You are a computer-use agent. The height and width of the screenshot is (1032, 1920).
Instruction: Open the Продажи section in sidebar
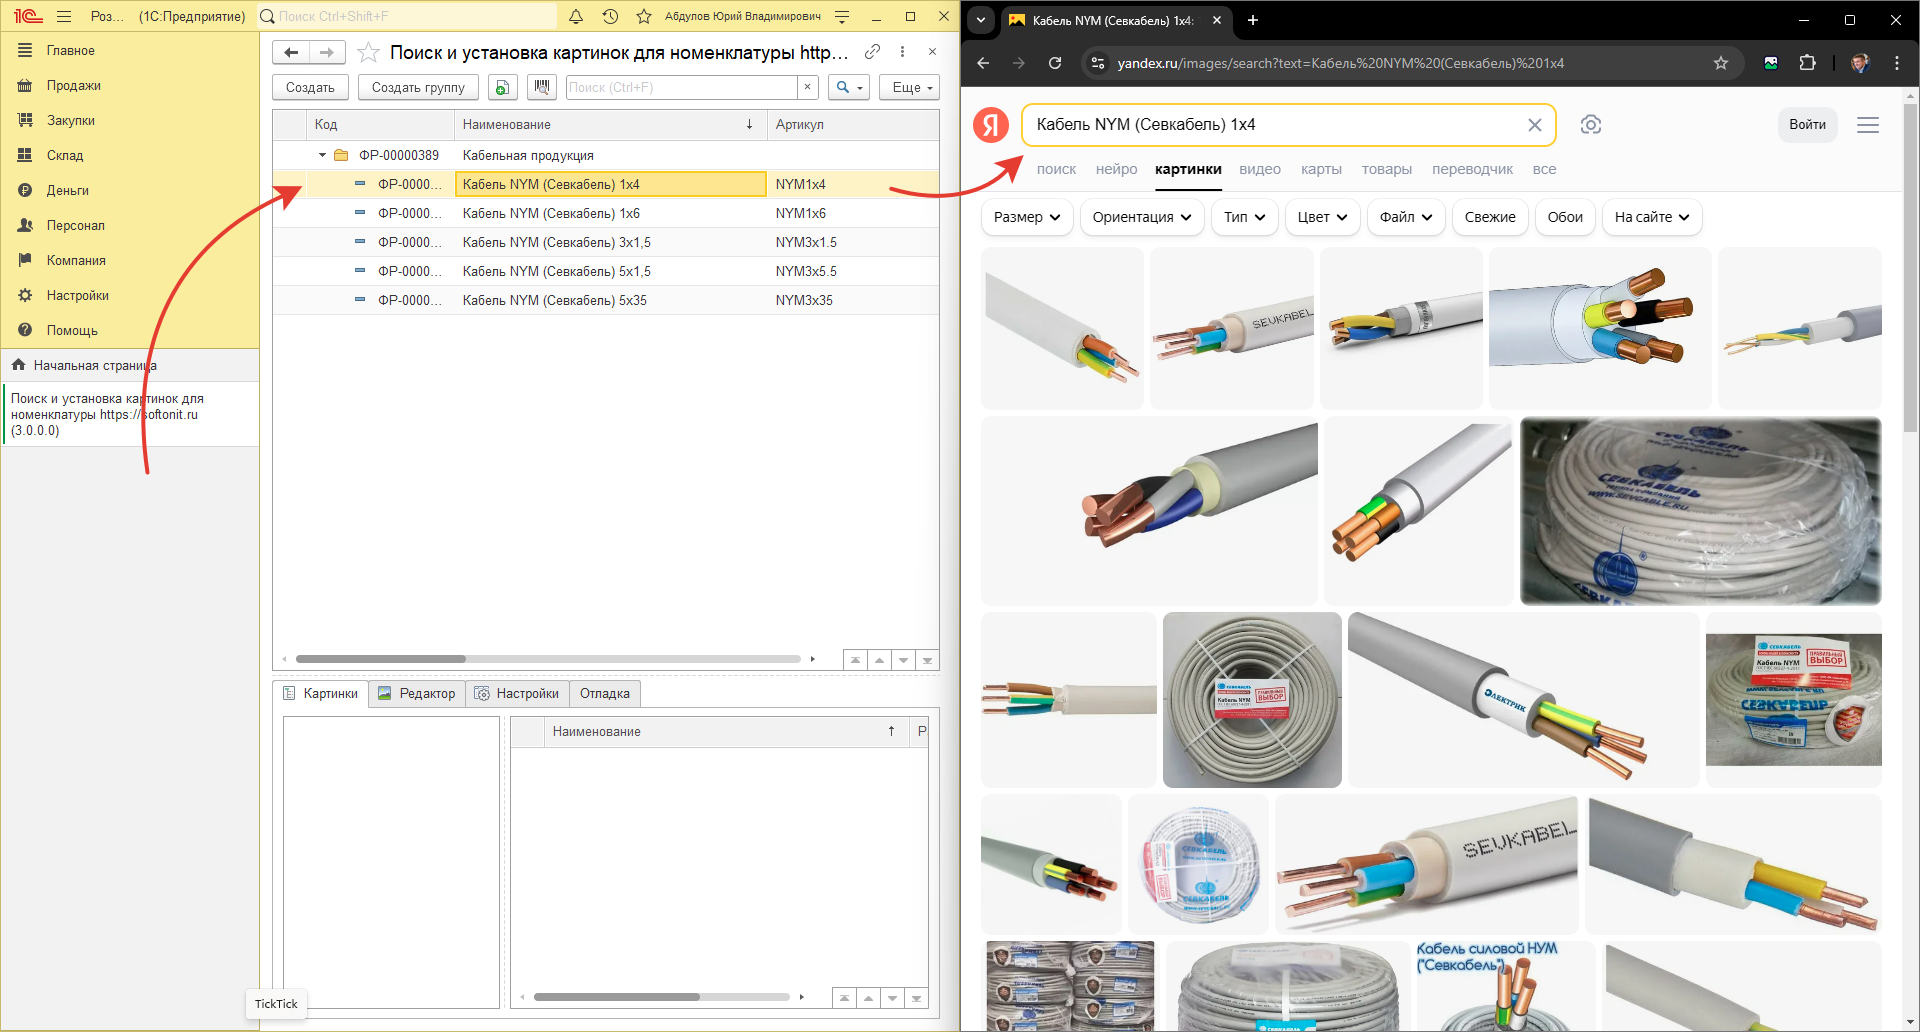(73, 85)
